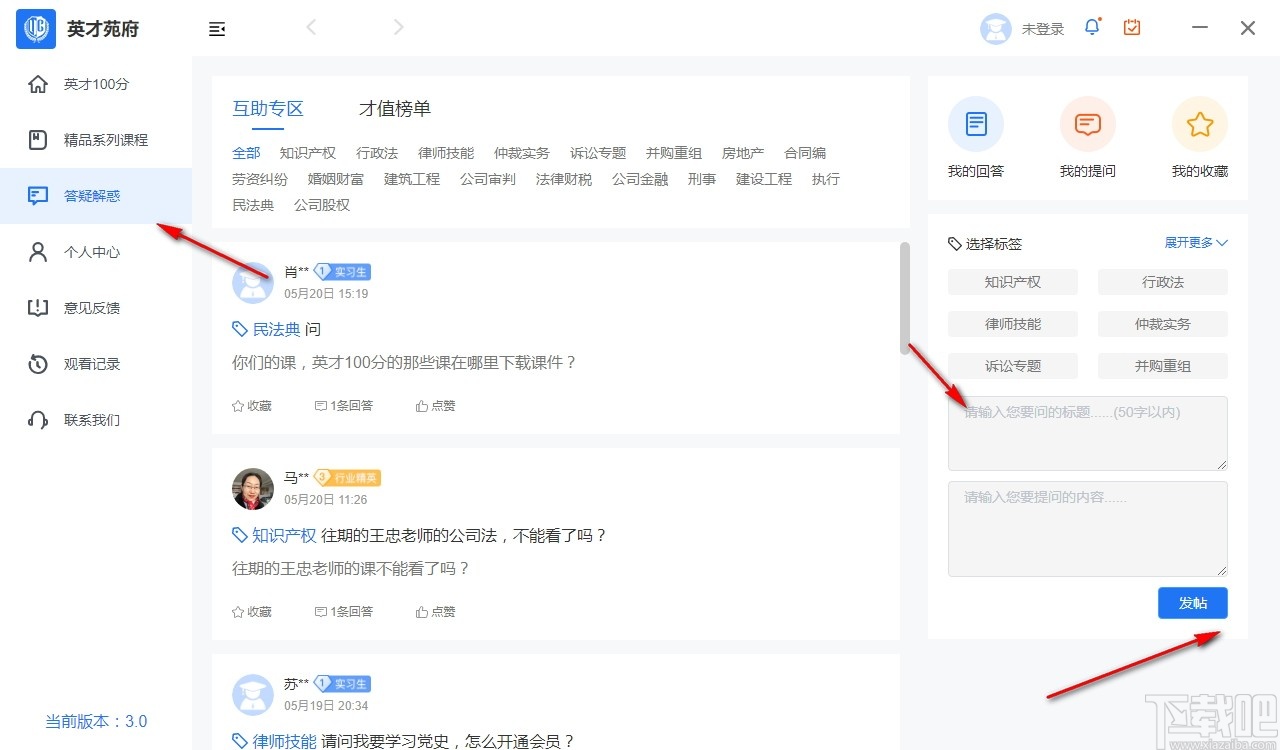Toggle the 仲裁实务 tag selection
The image size is (1280, 750).
click(x=1162, y=324)
